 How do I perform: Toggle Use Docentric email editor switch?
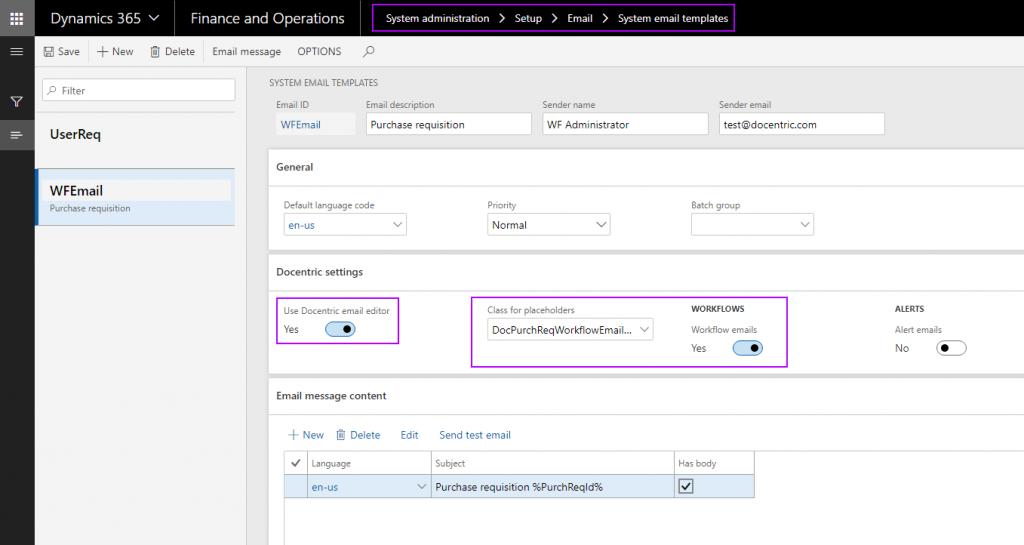click(x=340, y=329)
